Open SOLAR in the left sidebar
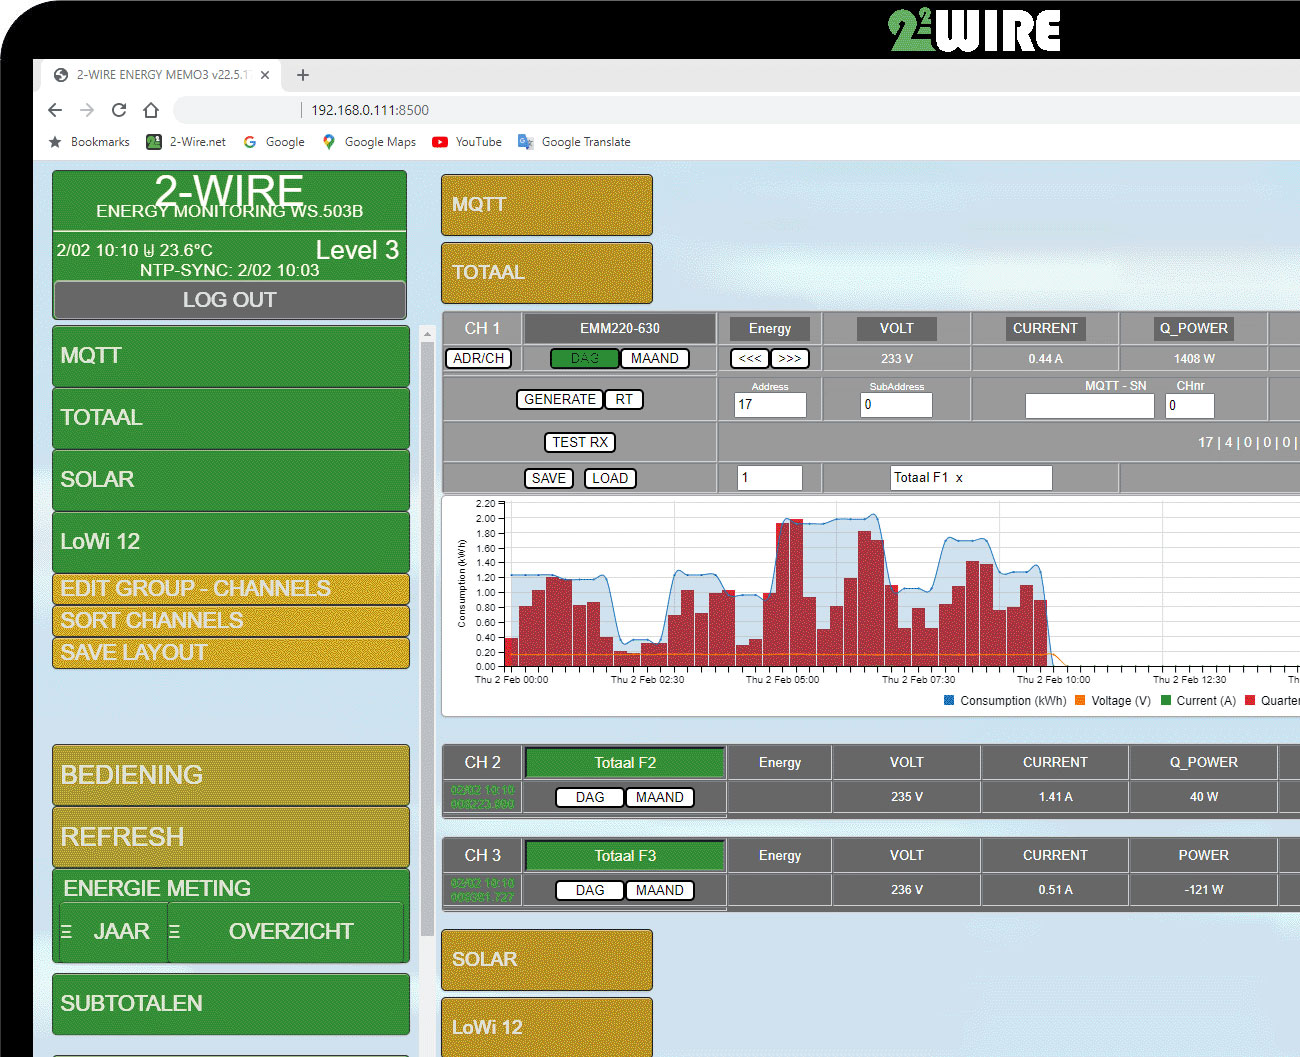The width and height of the screenshot is (1300, 1057). click(x=231, y=480)
